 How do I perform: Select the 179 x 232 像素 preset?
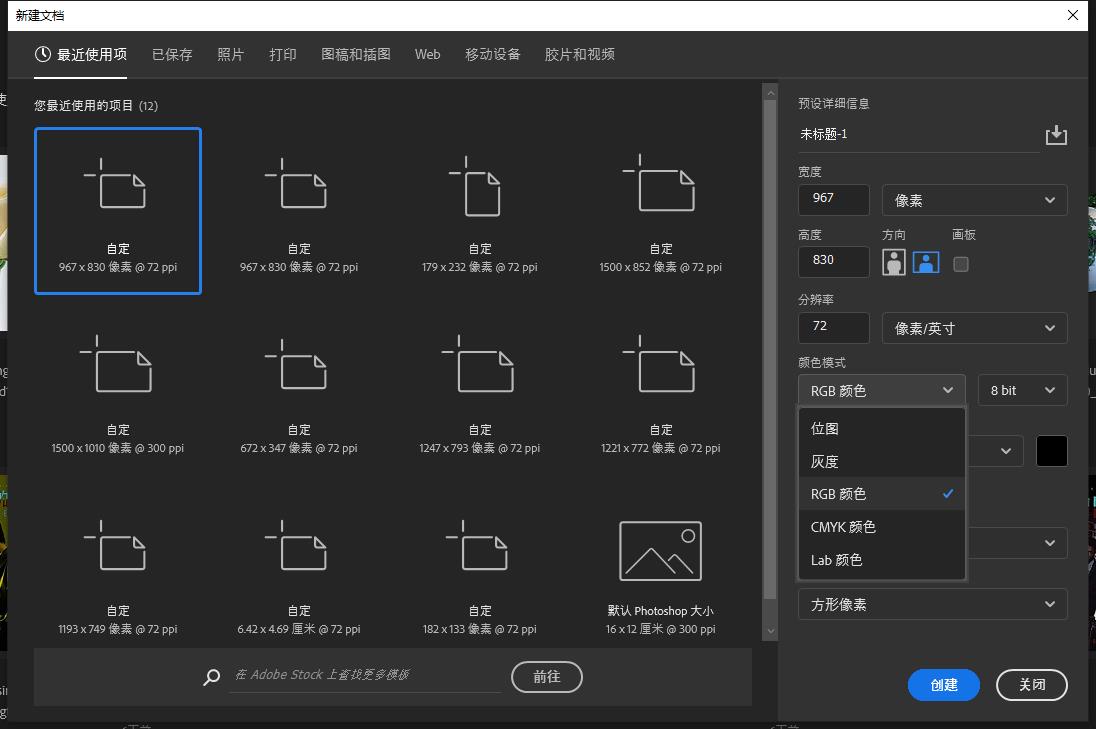480,210
